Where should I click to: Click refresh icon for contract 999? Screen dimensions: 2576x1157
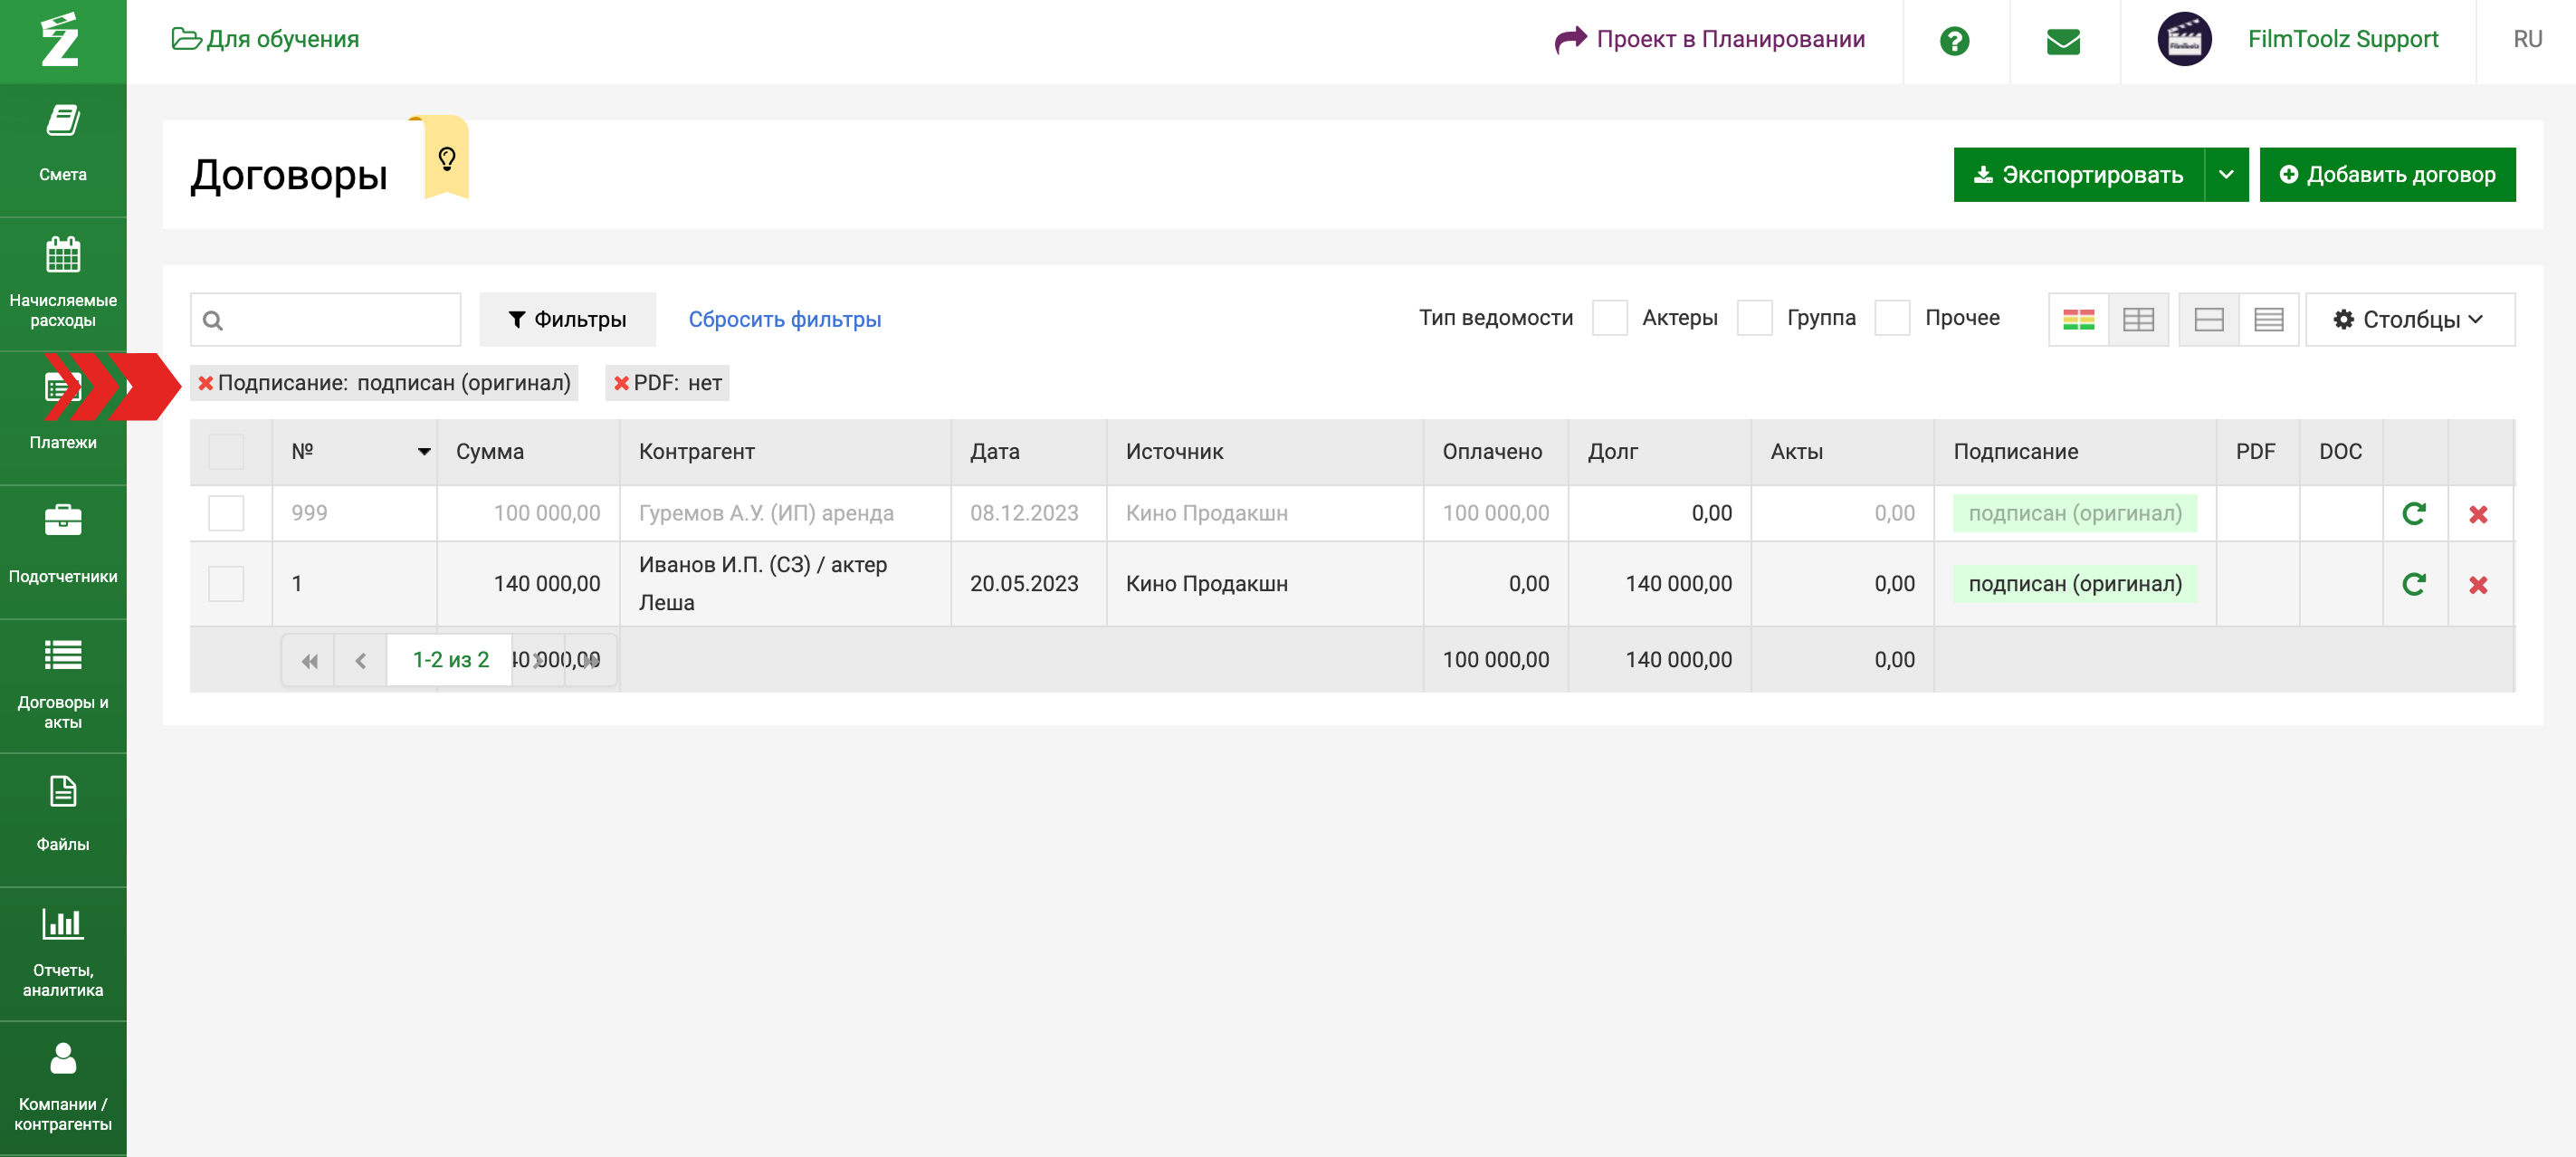click(x=2413, y=514)
